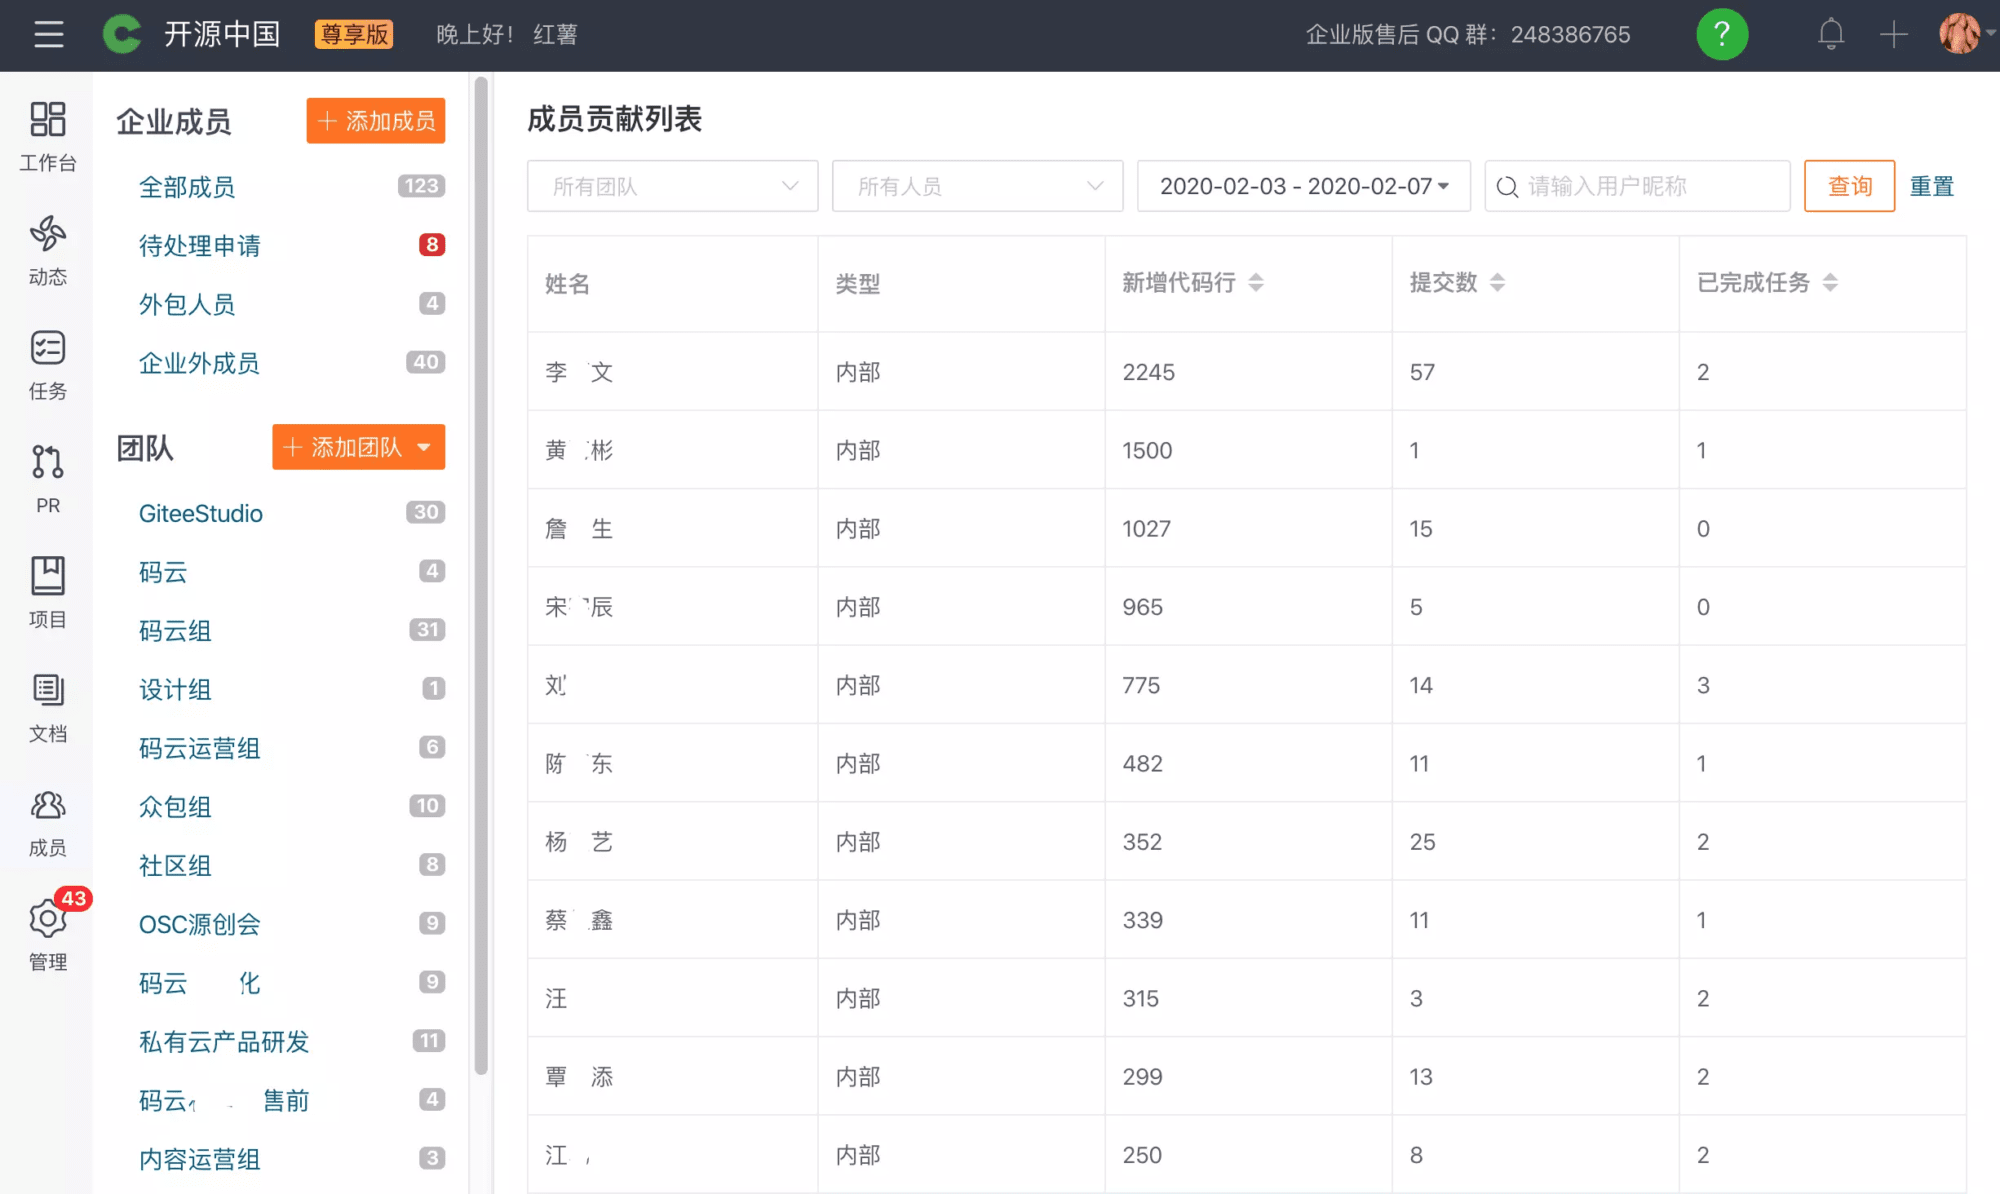Open 待处理申请 with badge 8
The width and height of the screenshot is (2000, 1194).
pyautogui.click(x=201, y=246)
